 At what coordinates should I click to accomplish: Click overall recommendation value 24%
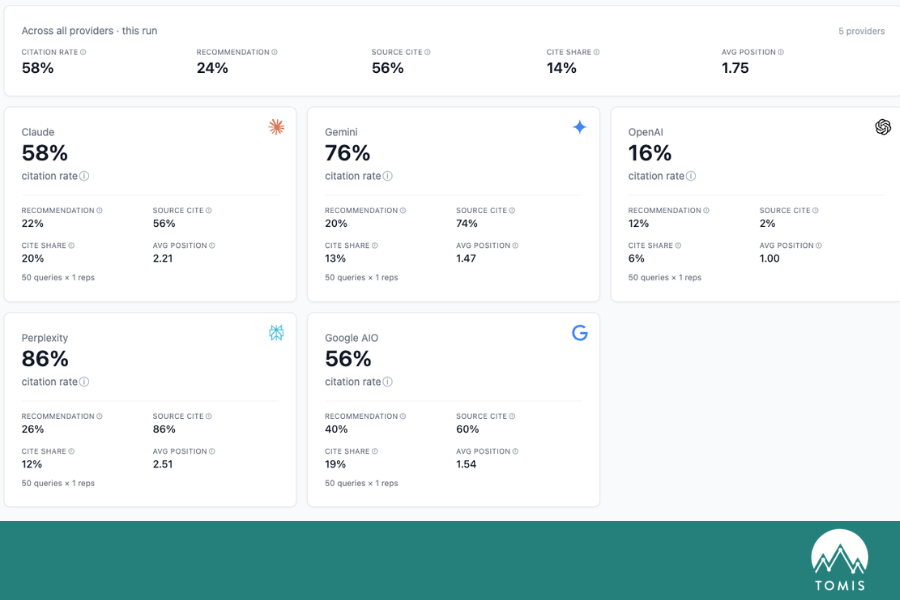(212, 68)
